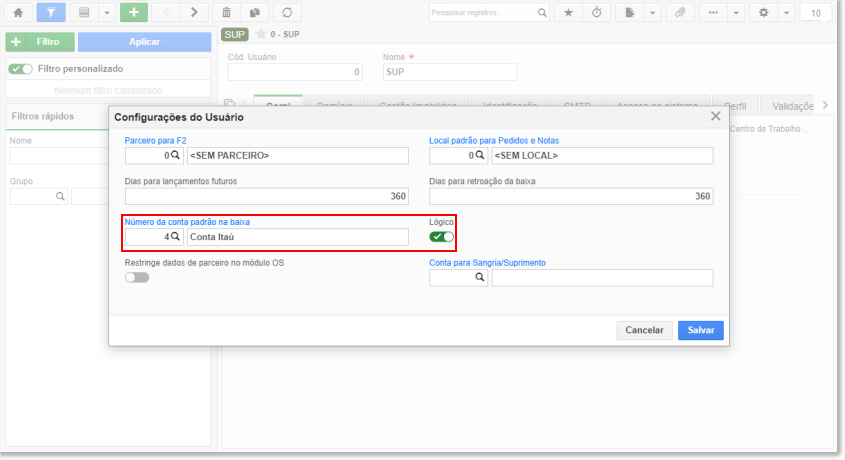Viewport: 845px width, 460px height.
Task: Click the Nenhum filtro cadastrado text
Action: click(108, 90)
